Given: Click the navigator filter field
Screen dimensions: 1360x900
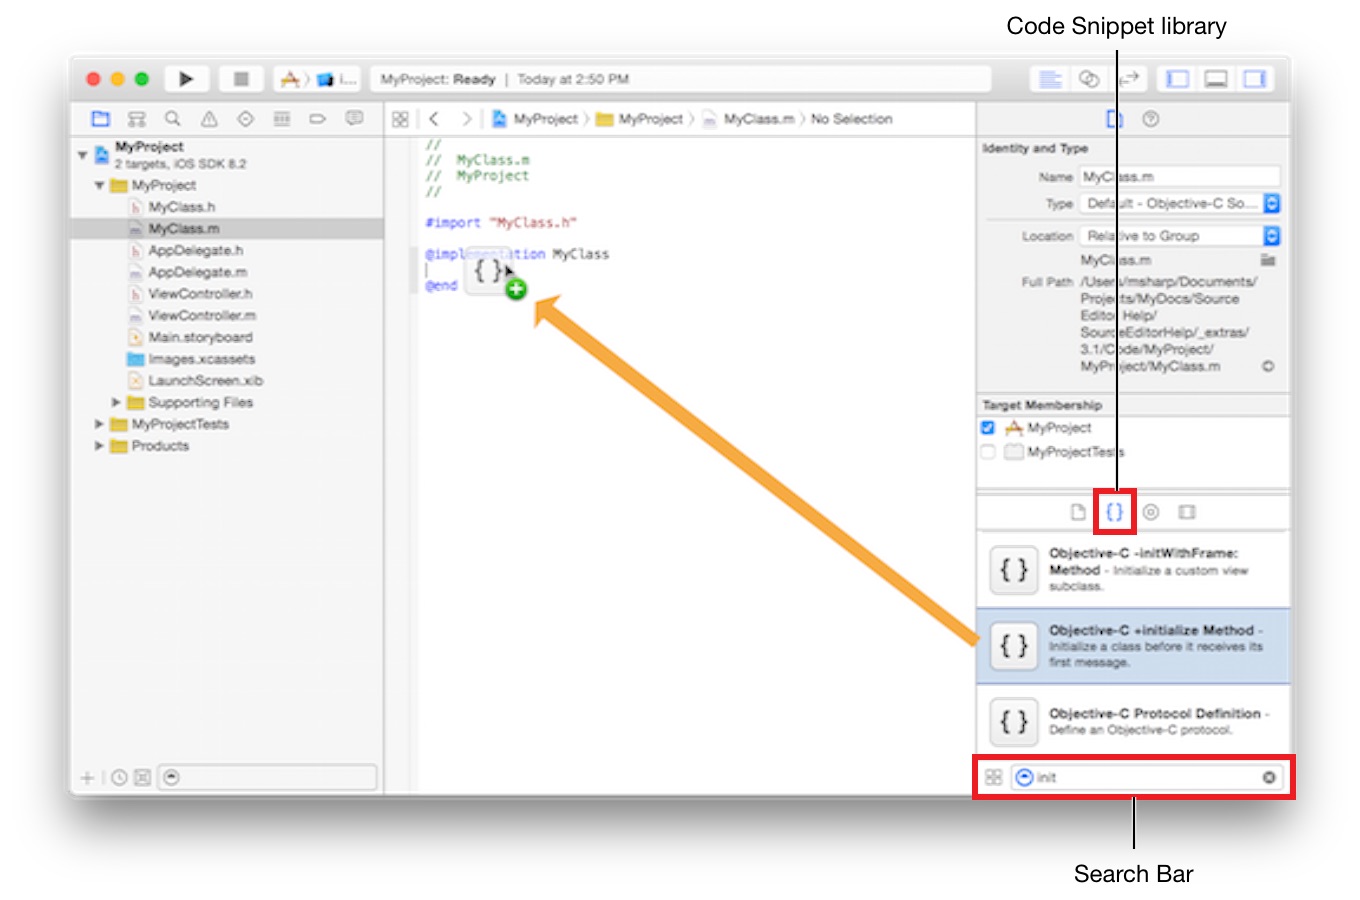Looking at the screenshot, I should pyautogui.click(x=268, y=777).
